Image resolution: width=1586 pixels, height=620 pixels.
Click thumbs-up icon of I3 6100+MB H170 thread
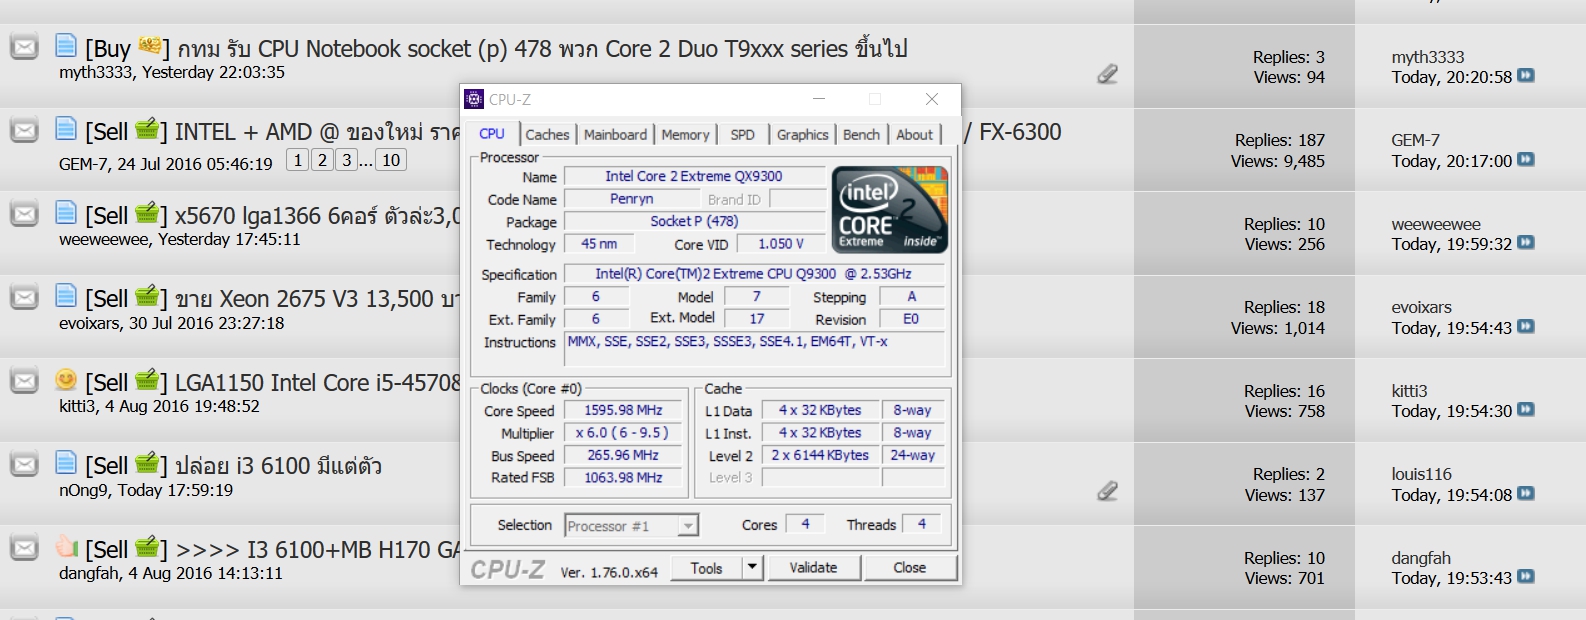[x=66, y=546]
